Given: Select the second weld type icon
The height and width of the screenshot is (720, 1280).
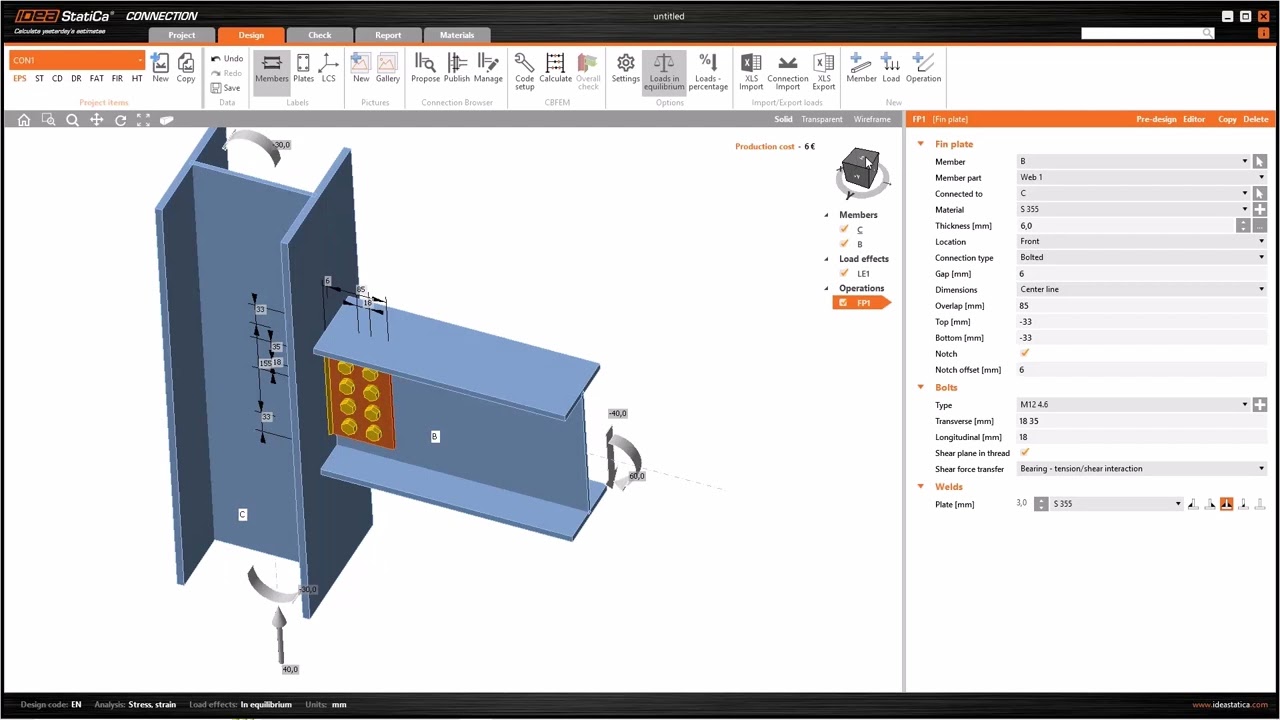Looking at the screenshot, I should 1210,504.
